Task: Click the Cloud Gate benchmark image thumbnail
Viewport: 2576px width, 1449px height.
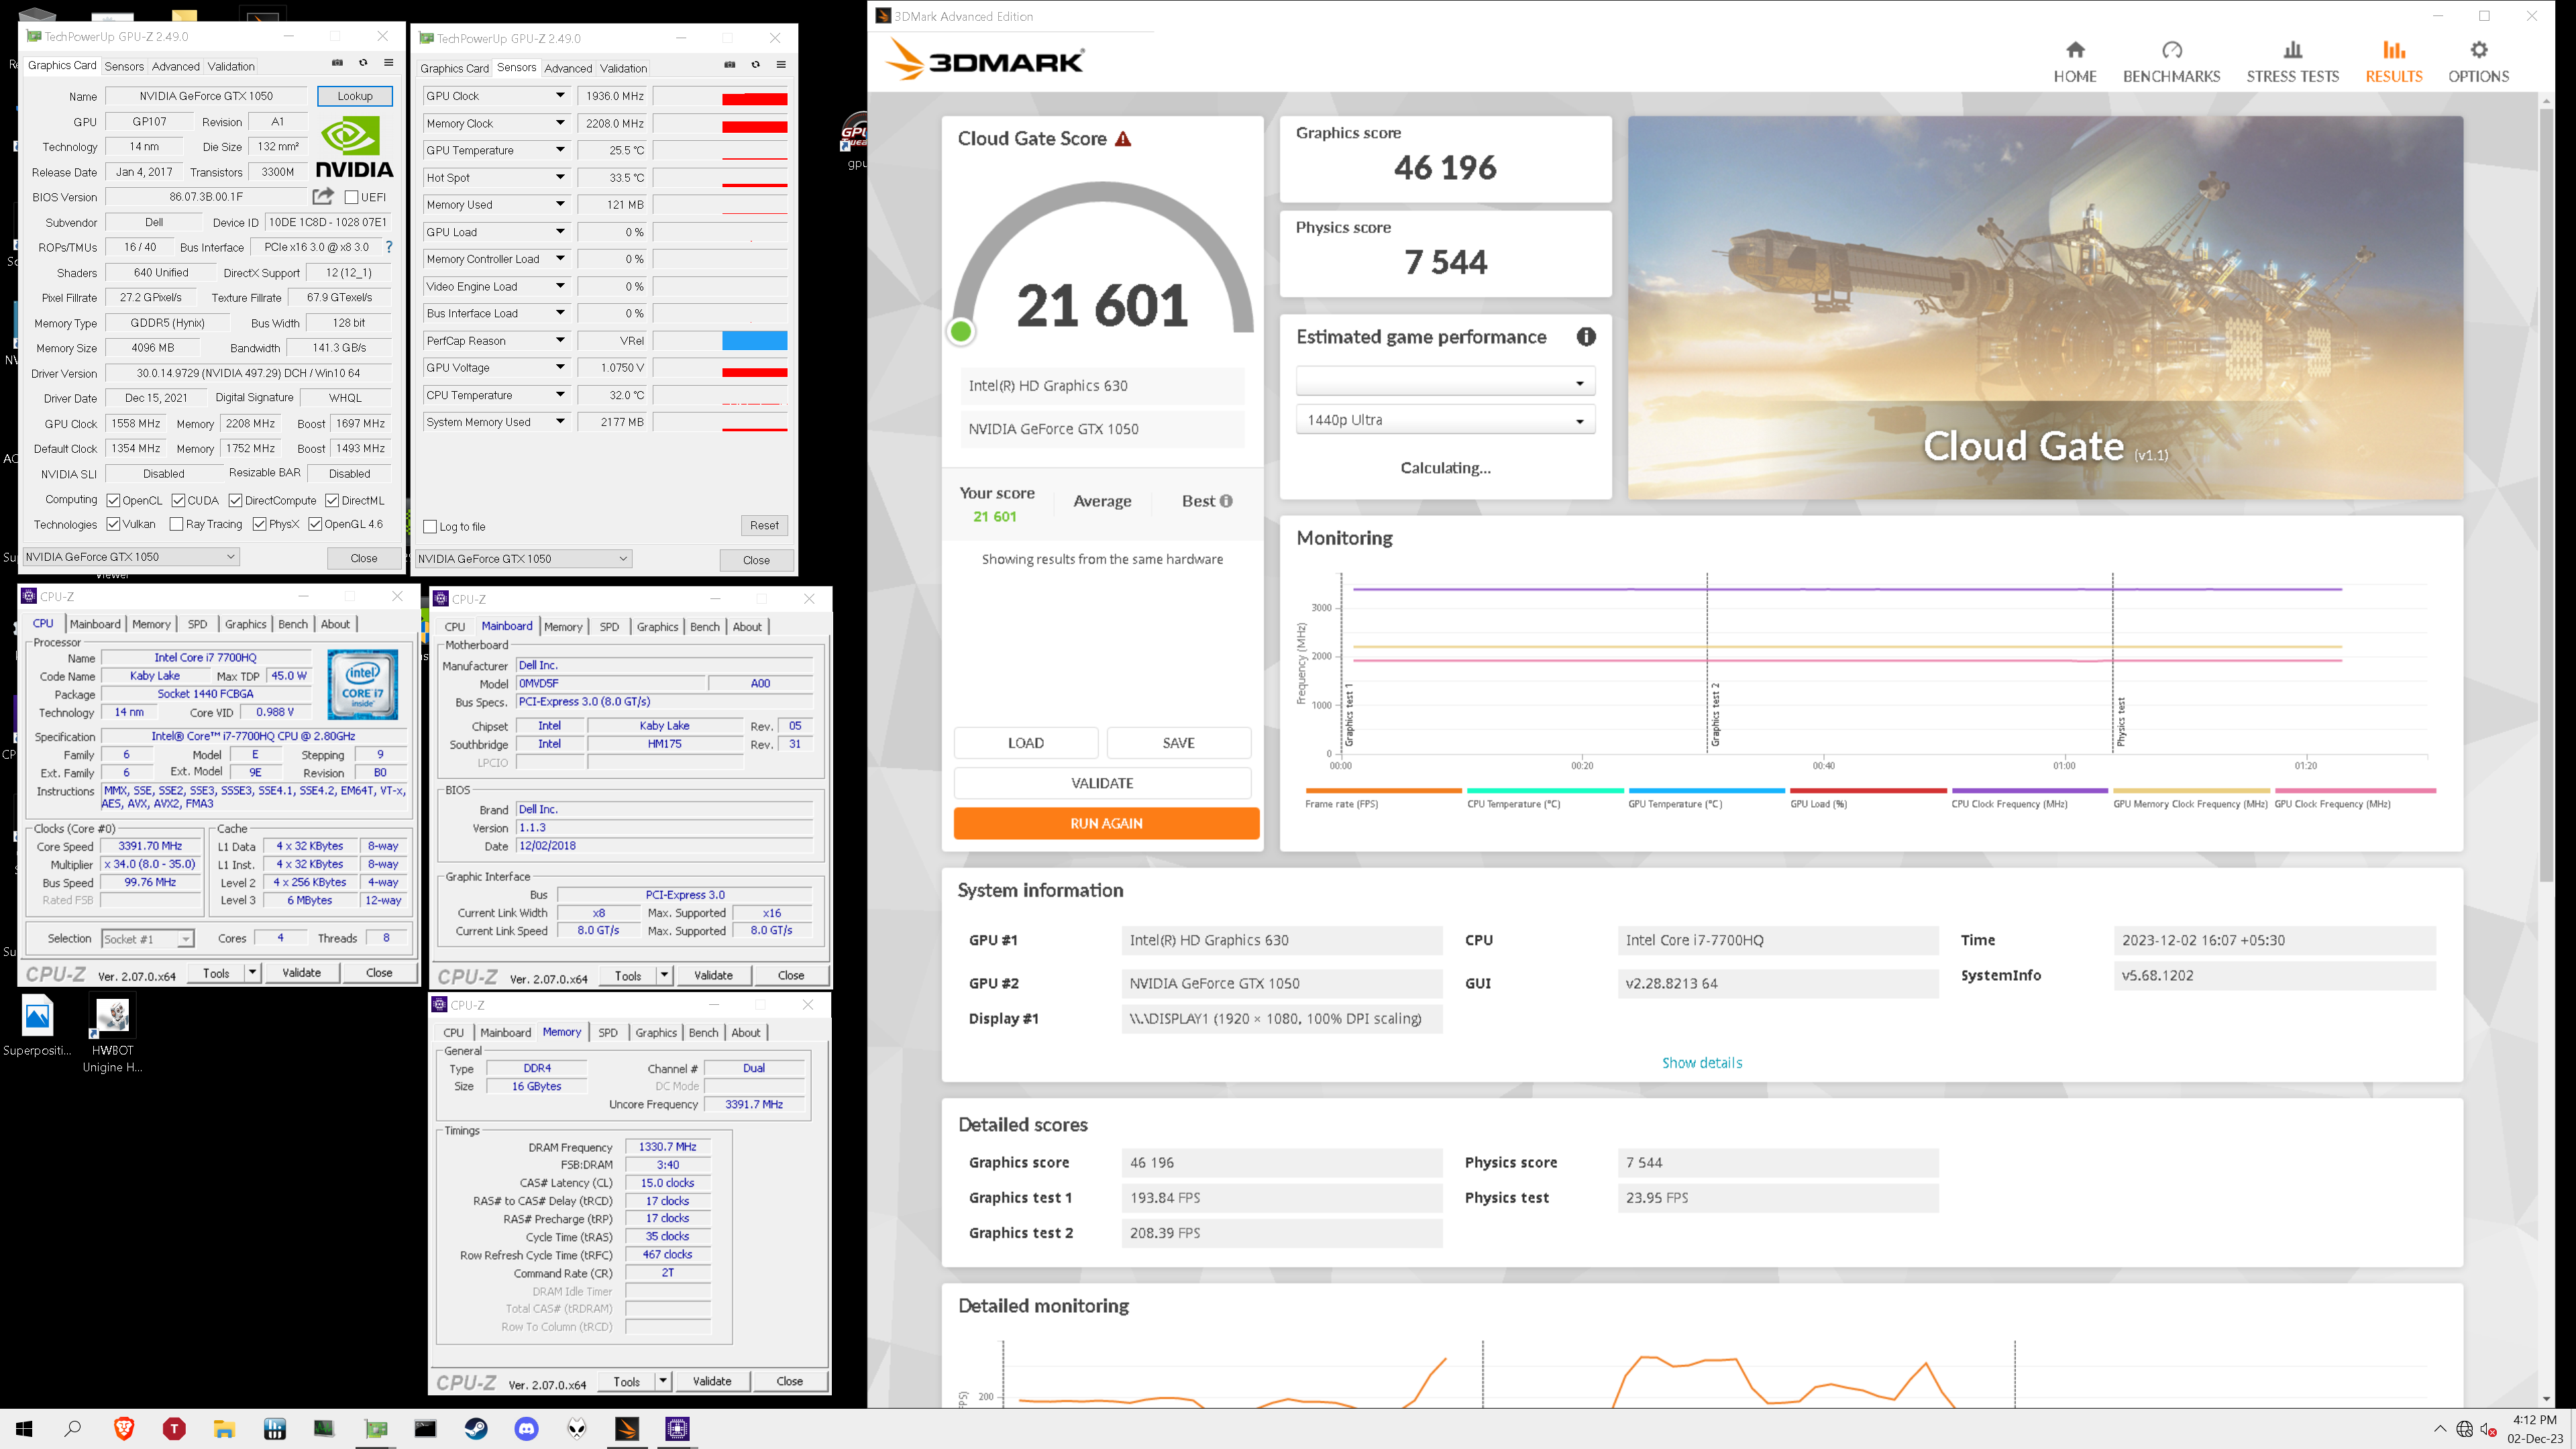Action: [x=2045, y=307]
